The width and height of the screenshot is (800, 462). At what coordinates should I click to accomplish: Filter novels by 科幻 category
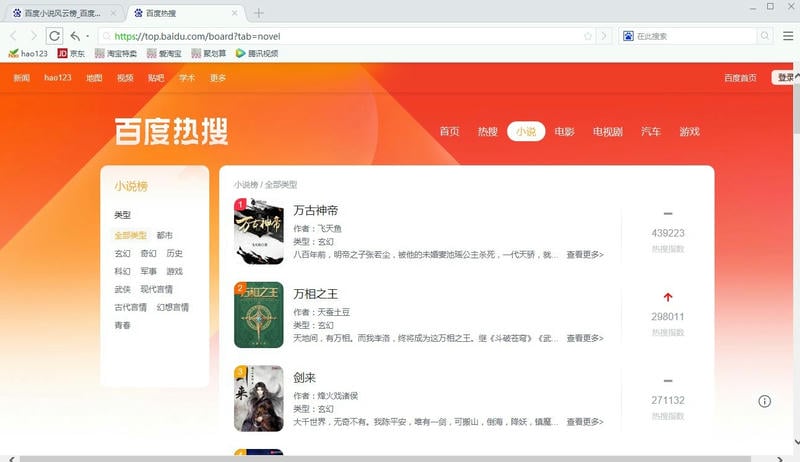click(x=122, y=271)
